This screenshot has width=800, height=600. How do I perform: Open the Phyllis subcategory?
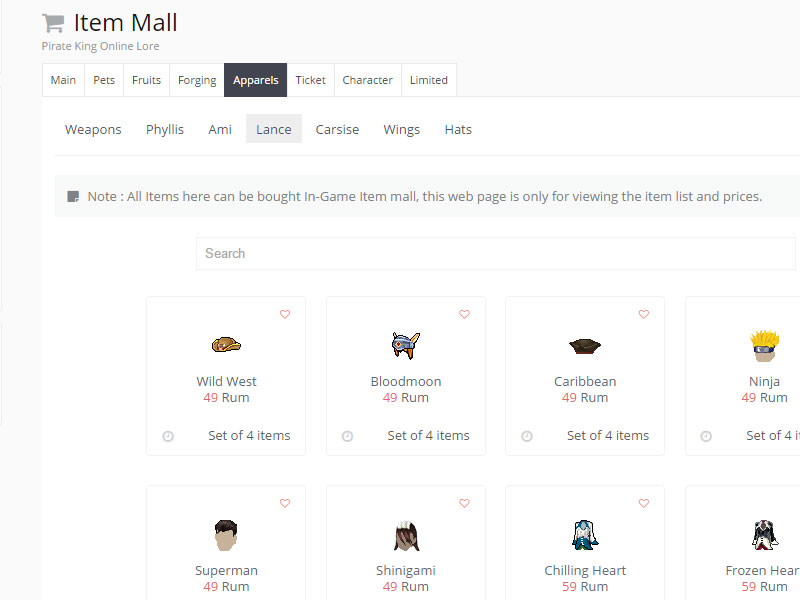point(165,129)
